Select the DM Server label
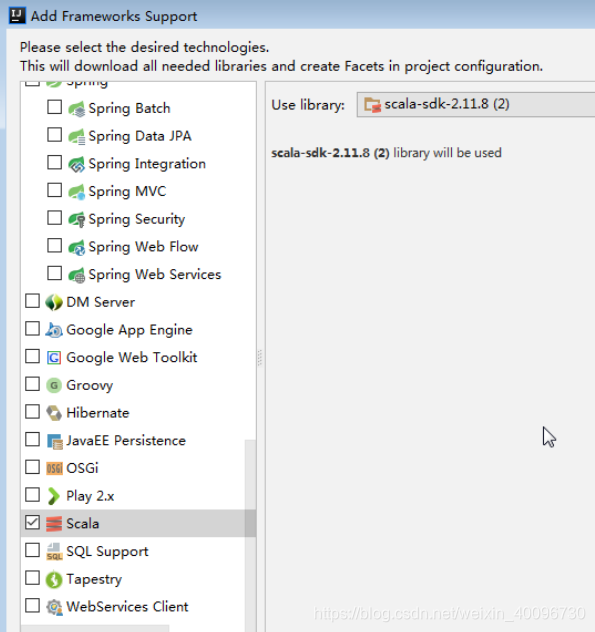This screenshot has width=595, height=632. (101, 302)
